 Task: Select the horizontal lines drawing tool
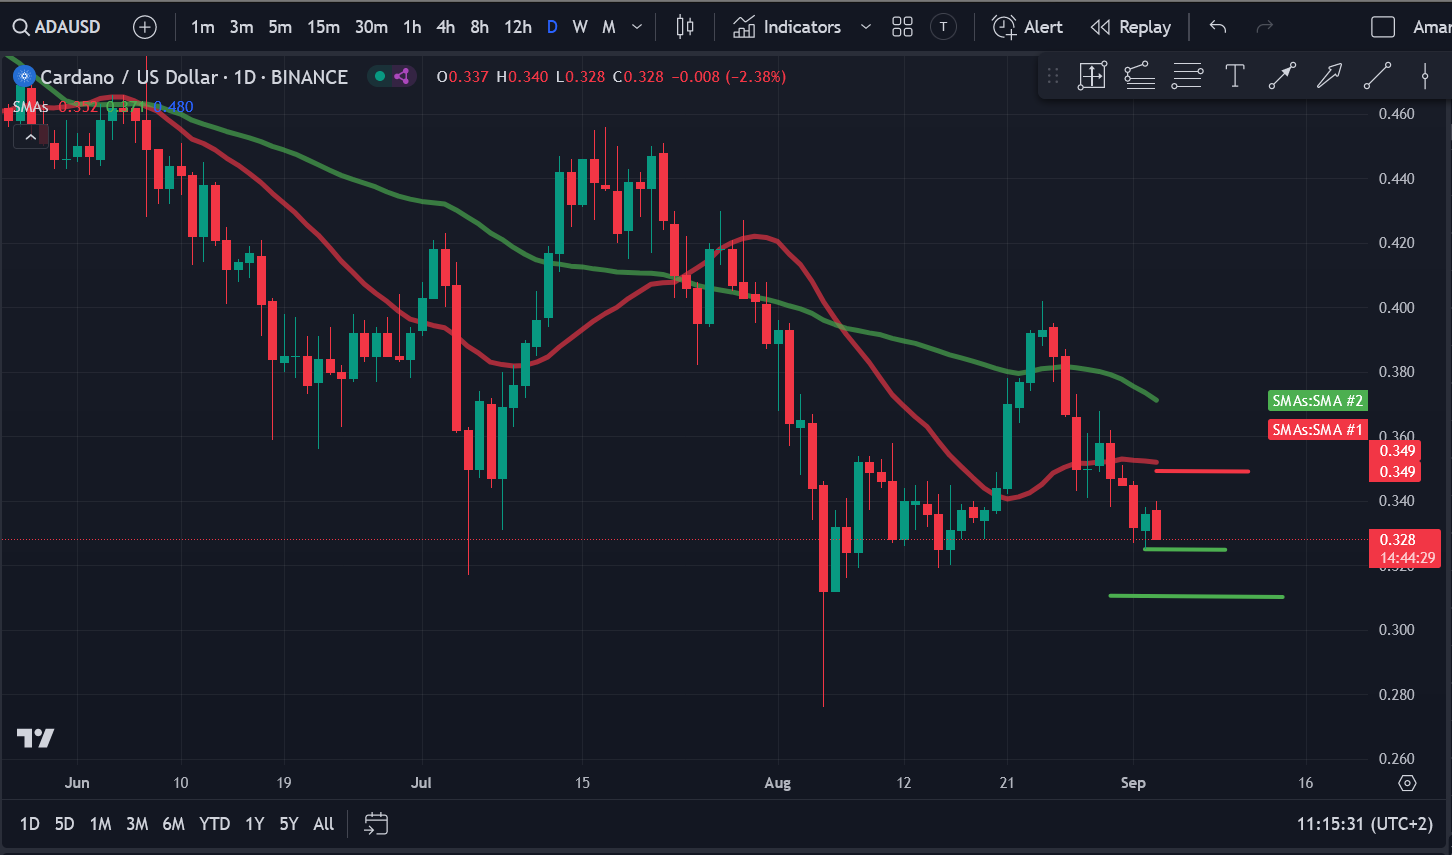pyautogui.click(x=1187, y=76)
